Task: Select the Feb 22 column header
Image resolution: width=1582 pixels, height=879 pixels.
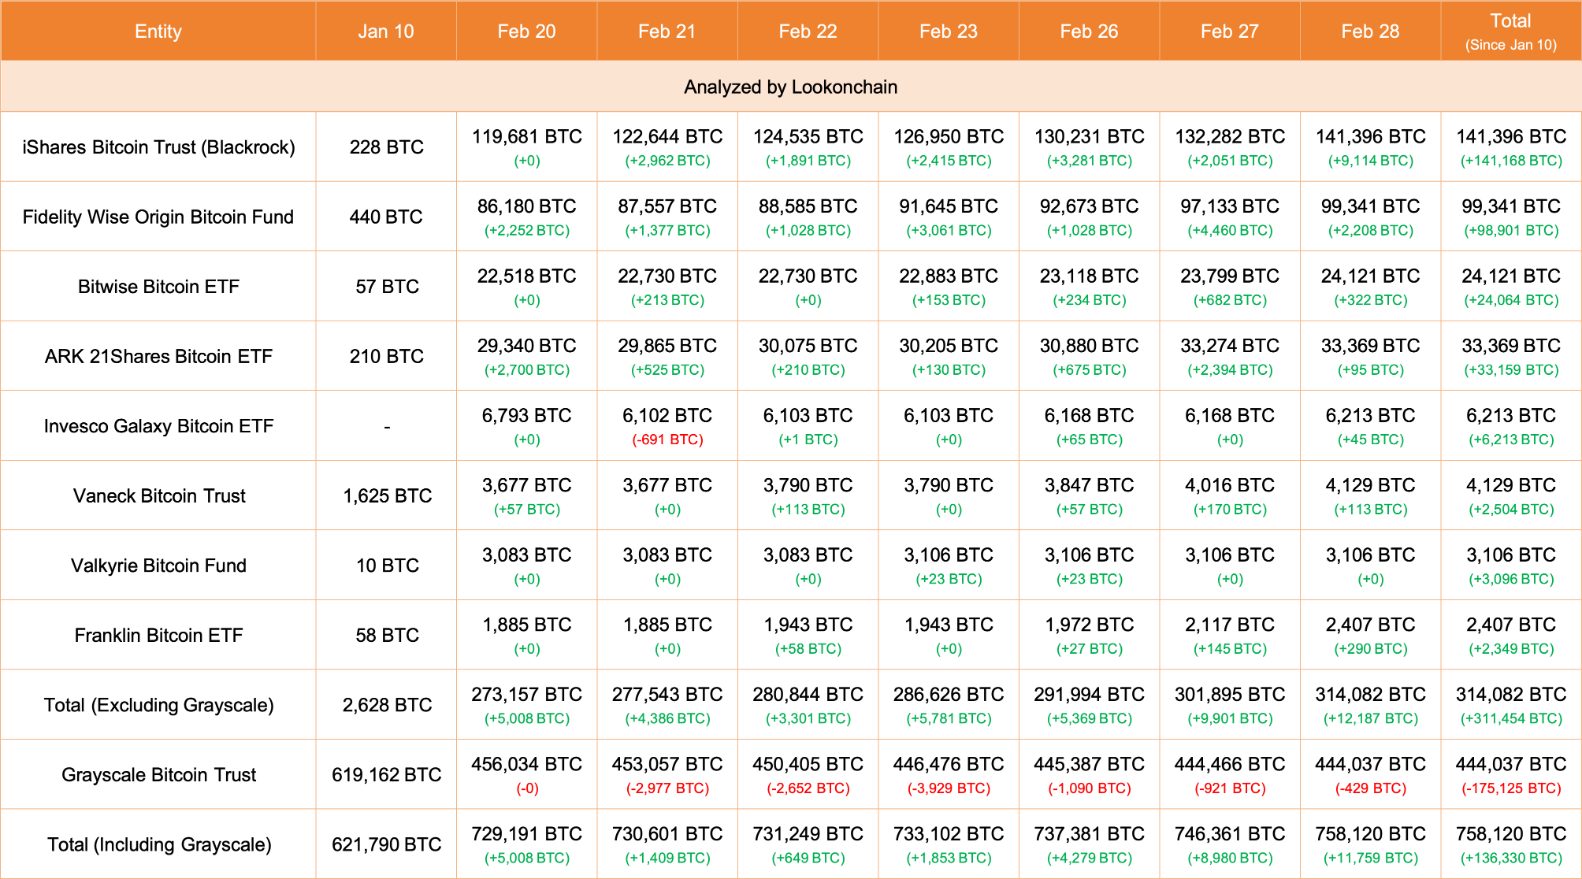Action: coord(808,31)
